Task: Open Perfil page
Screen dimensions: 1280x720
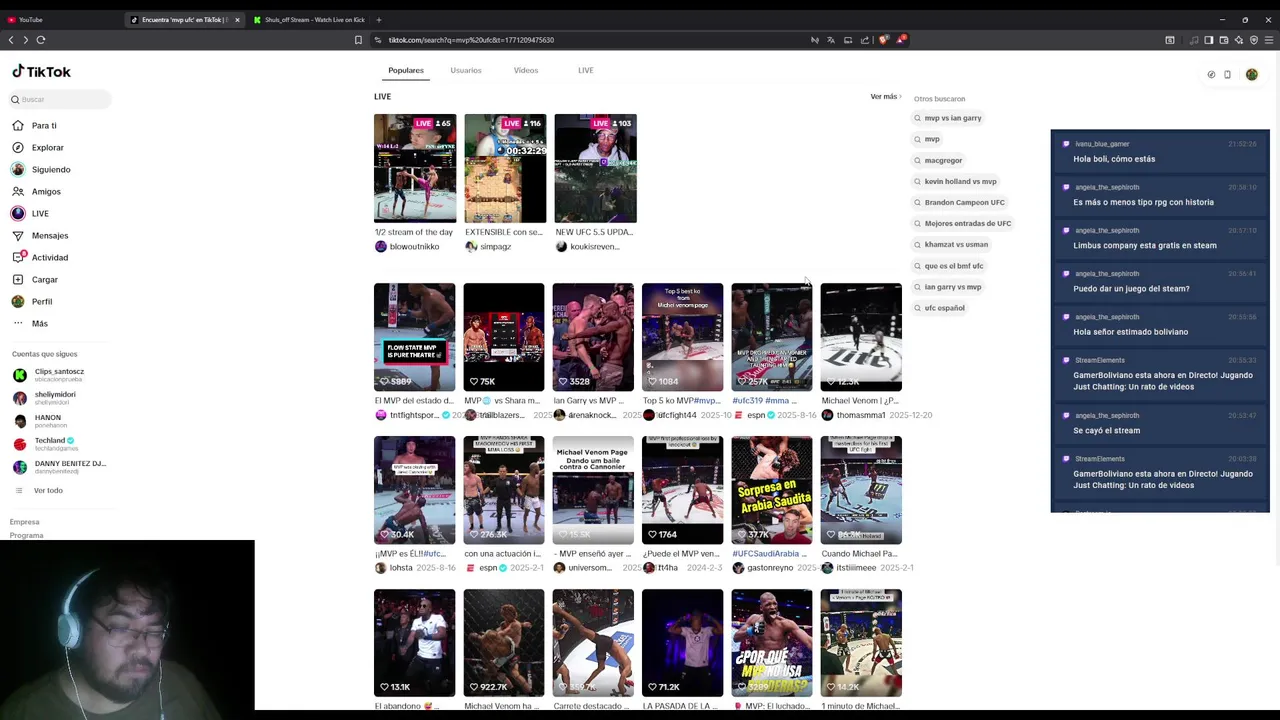Action: pos(32,302)
